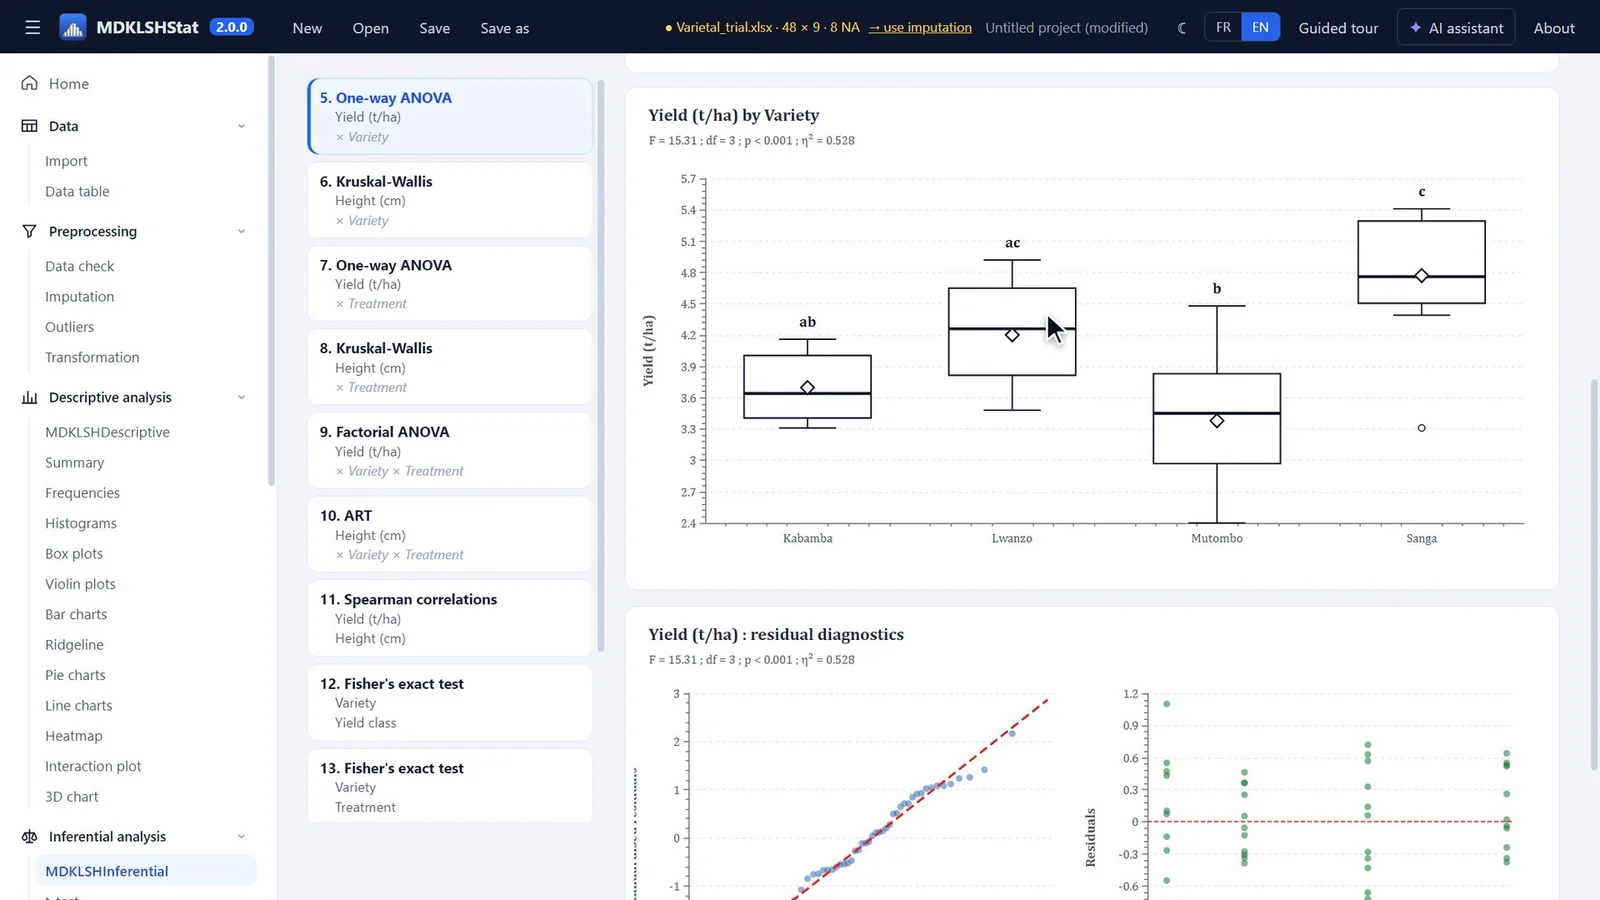Toggle dark mode moon icon
Screen dimensions: 1600x900
[x=1182, y=28]
